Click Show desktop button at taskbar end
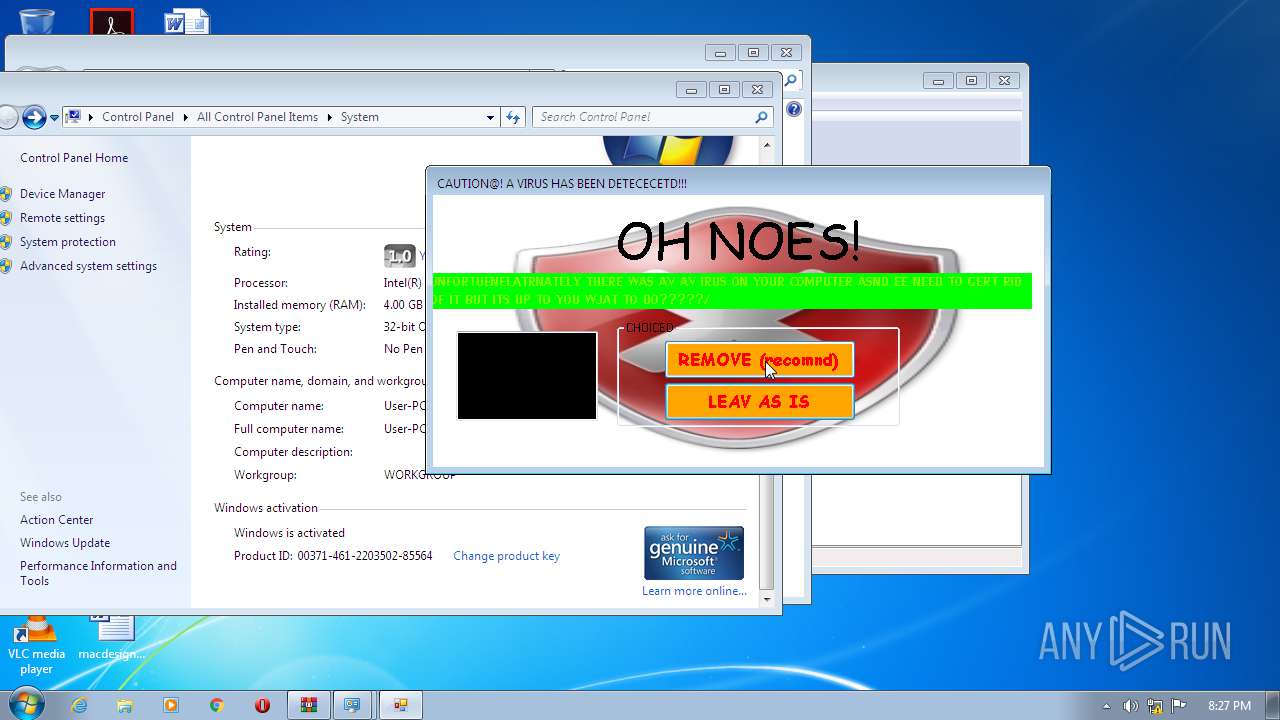 (1273, 705)
